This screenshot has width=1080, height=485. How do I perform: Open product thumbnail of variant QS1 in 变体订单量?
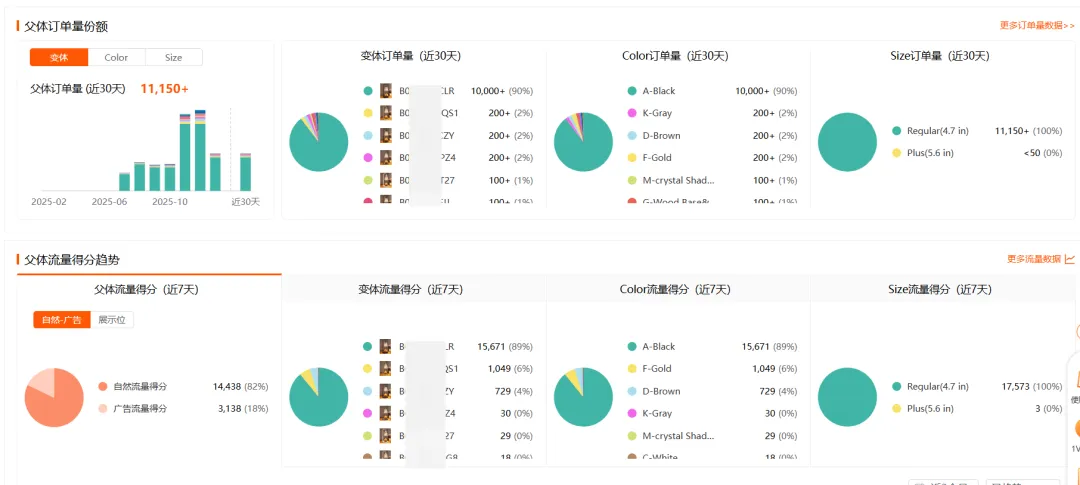[x=386, y=113]
